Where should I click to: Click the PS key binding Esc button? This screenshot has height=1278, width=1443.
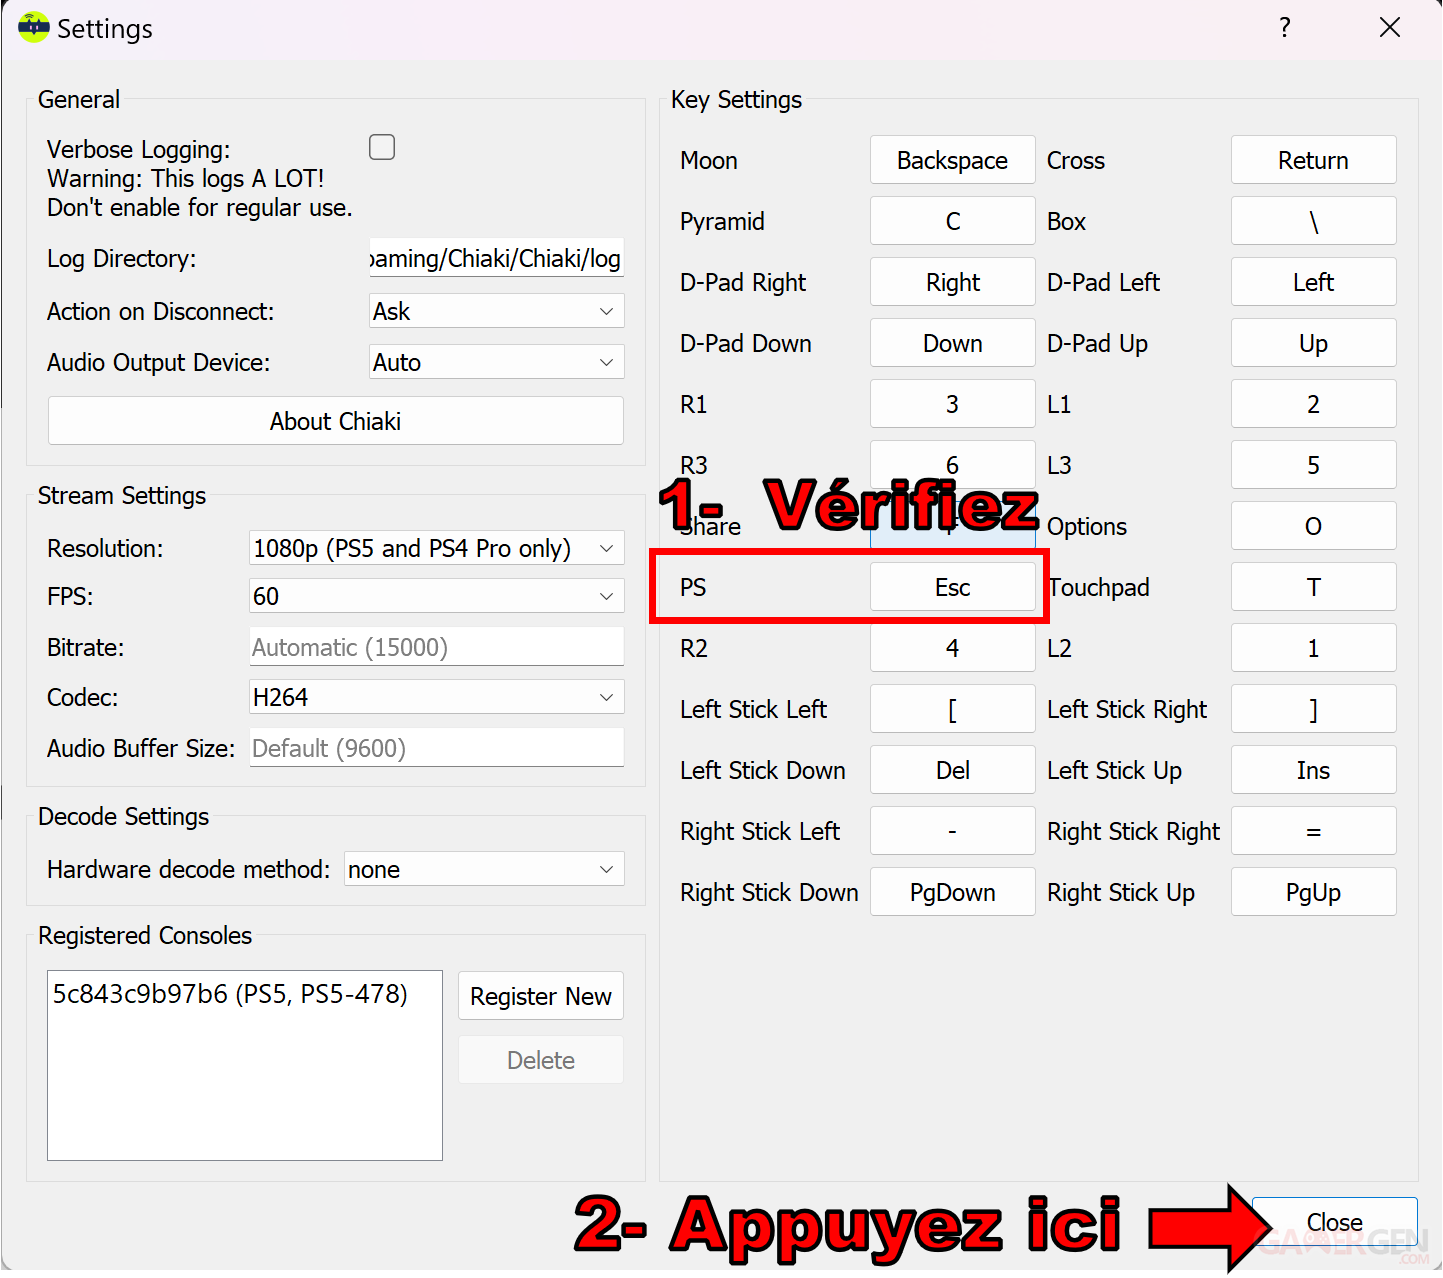click(953, 587)
